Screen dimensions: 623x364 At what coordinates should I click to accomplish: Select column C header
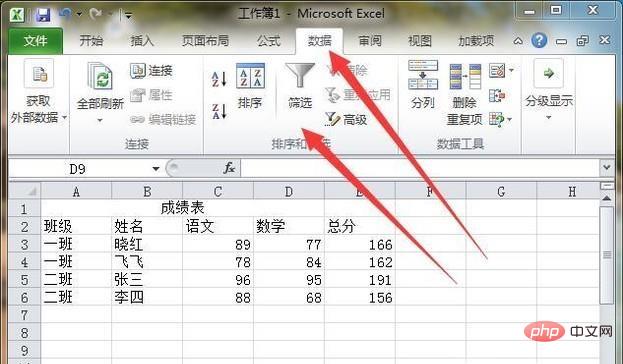(x=218, y=192)
